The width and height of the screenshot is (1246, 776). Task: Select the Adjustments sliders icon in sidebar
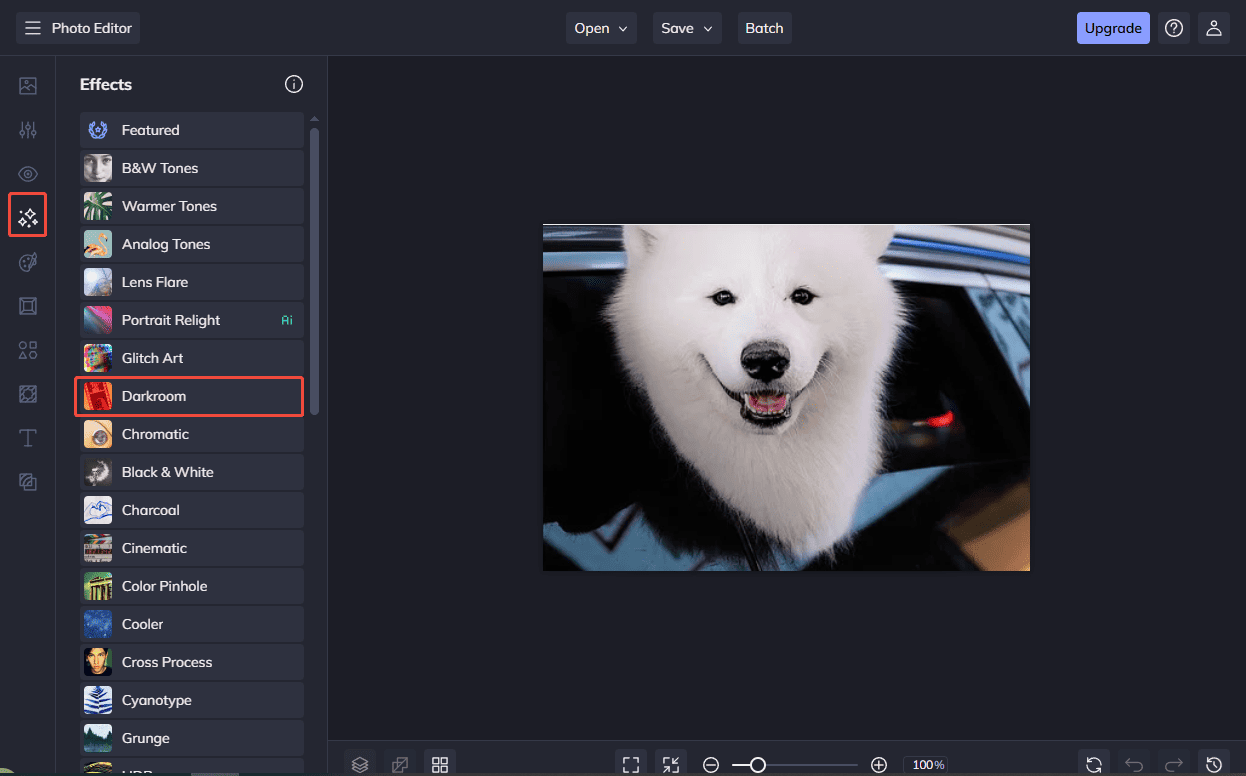click(x=28, y=129)
